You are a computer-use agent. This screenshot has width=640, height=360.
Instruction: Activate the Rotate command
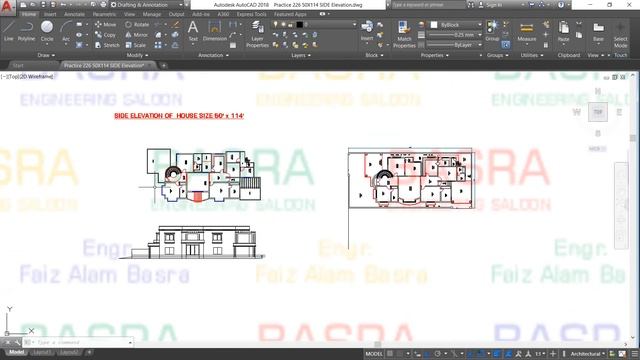tap(137, 24)
